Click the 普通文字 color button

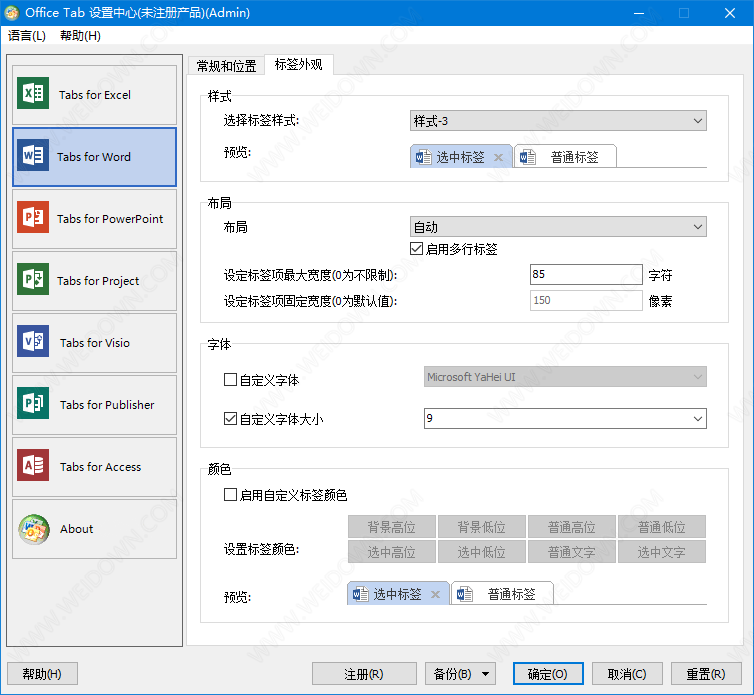tap(572, 552)
